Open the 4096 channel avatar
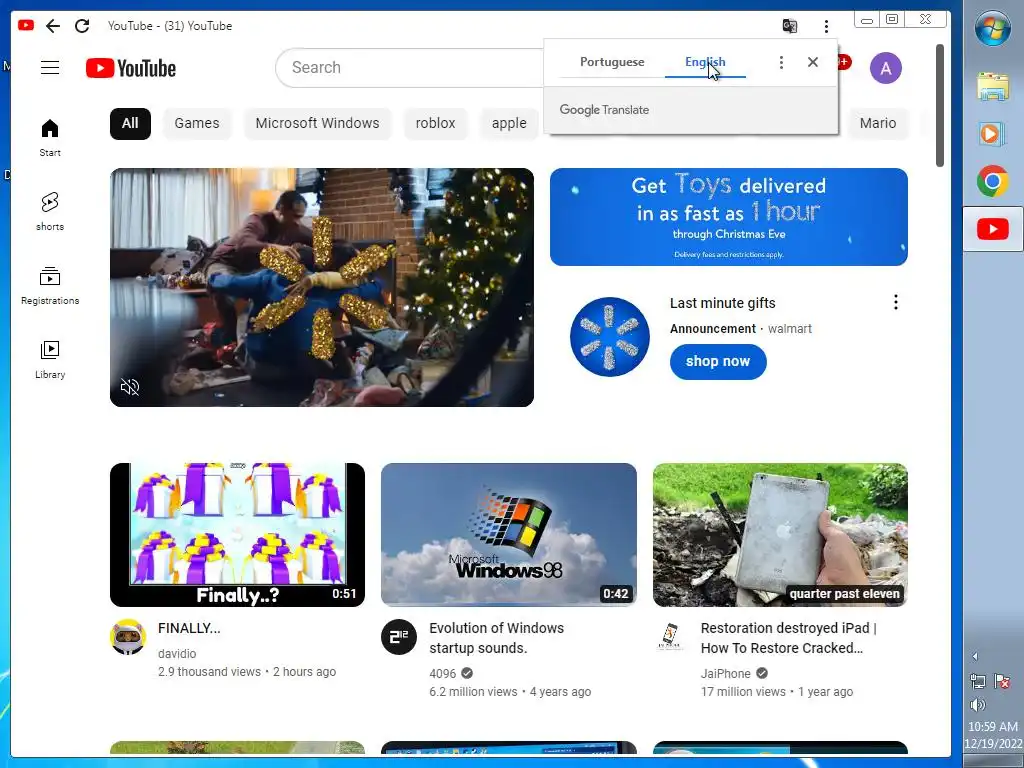 pyautogui.click(x=398, y=637)
